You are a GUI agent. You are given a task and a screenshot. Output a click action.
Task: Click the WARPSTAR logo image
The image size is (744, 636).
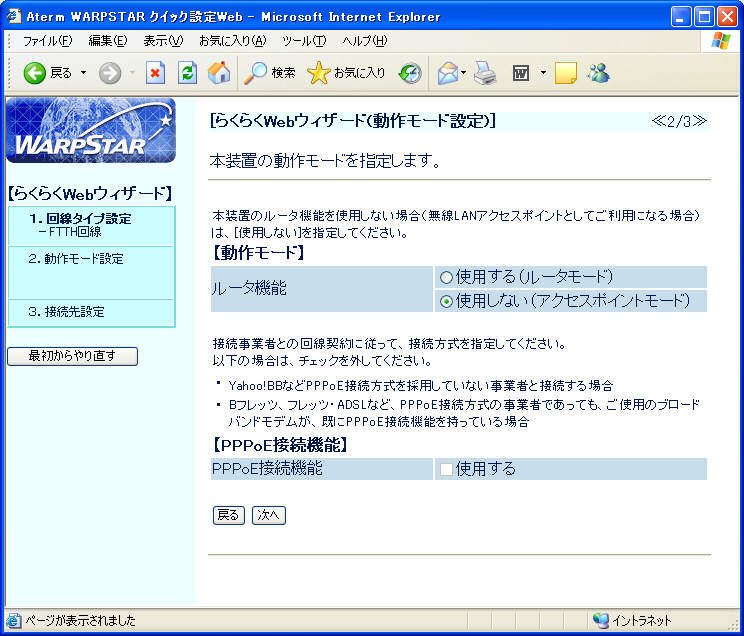click(91, 131)
